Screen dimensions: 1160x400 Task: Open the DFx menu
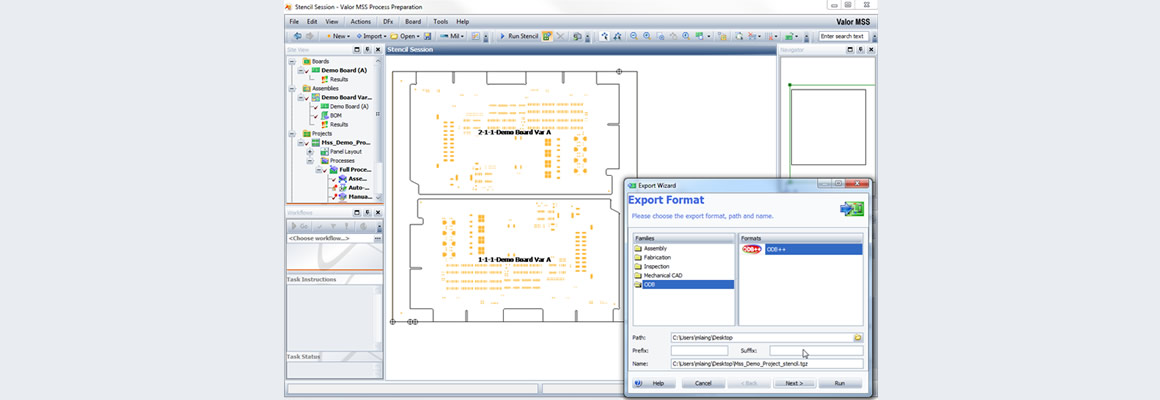(x=388, y=22)
